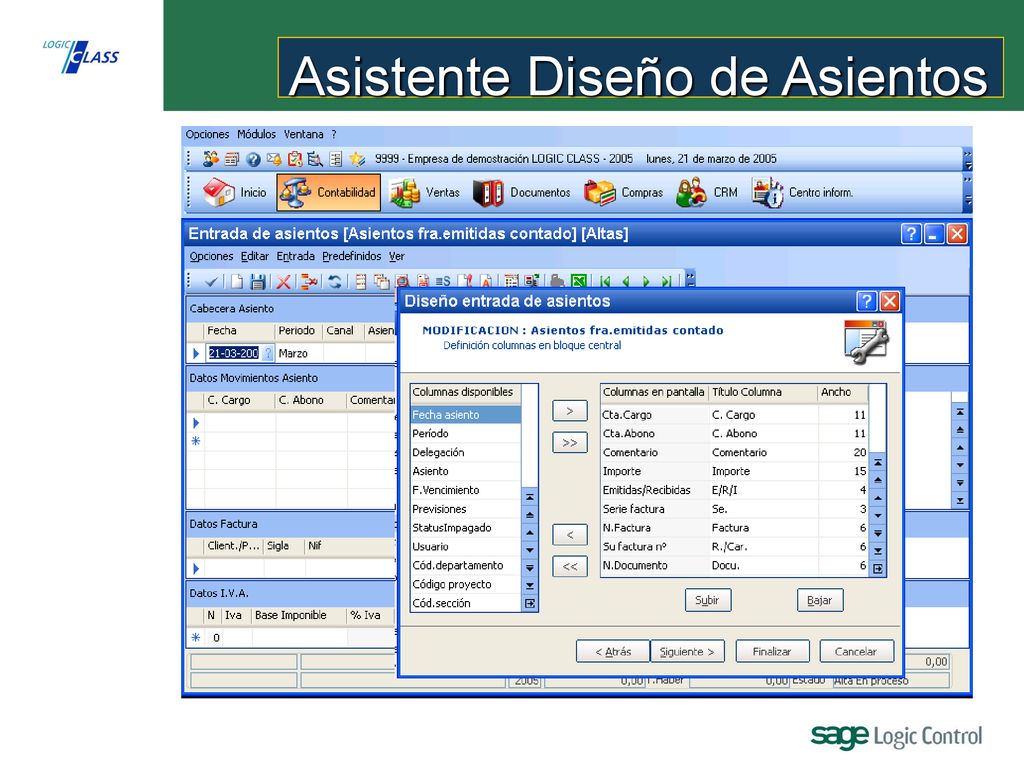Click the Finalizar button
The width and height of the screenshot is (1024, 768).
[772, 651]
